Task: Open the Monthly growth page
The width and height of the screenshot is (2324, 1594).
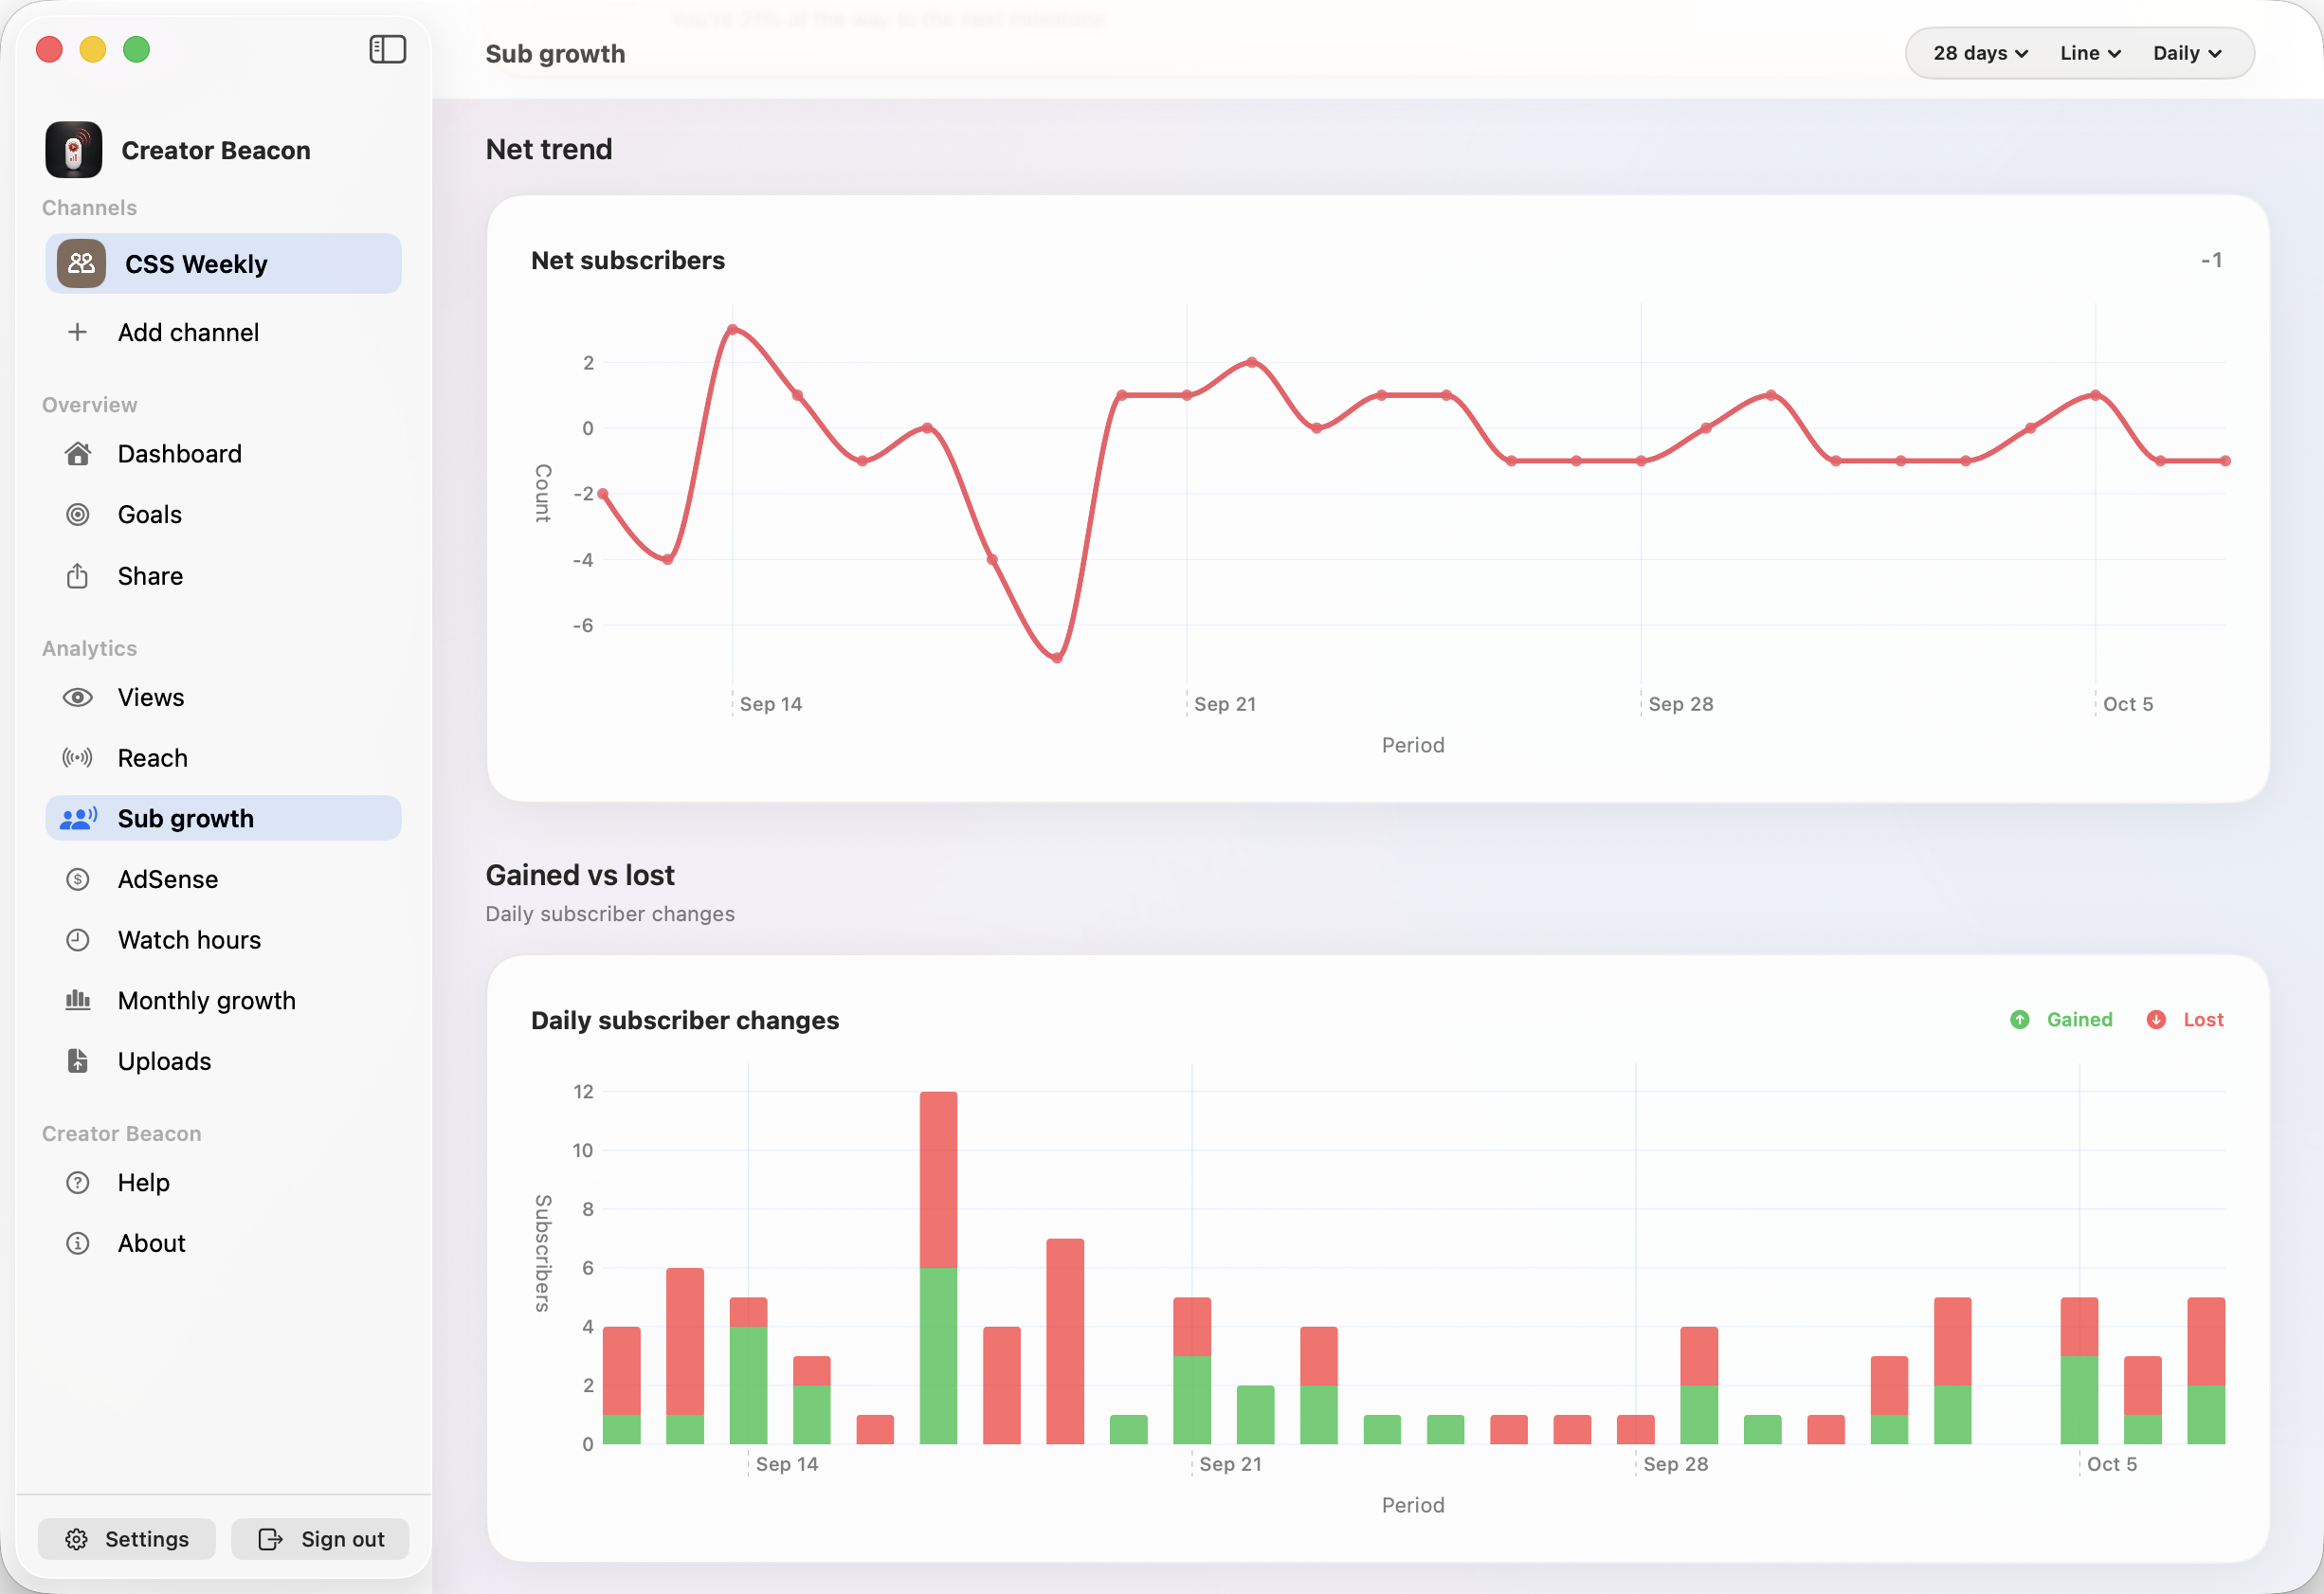Action: [x=223, y=1001]
